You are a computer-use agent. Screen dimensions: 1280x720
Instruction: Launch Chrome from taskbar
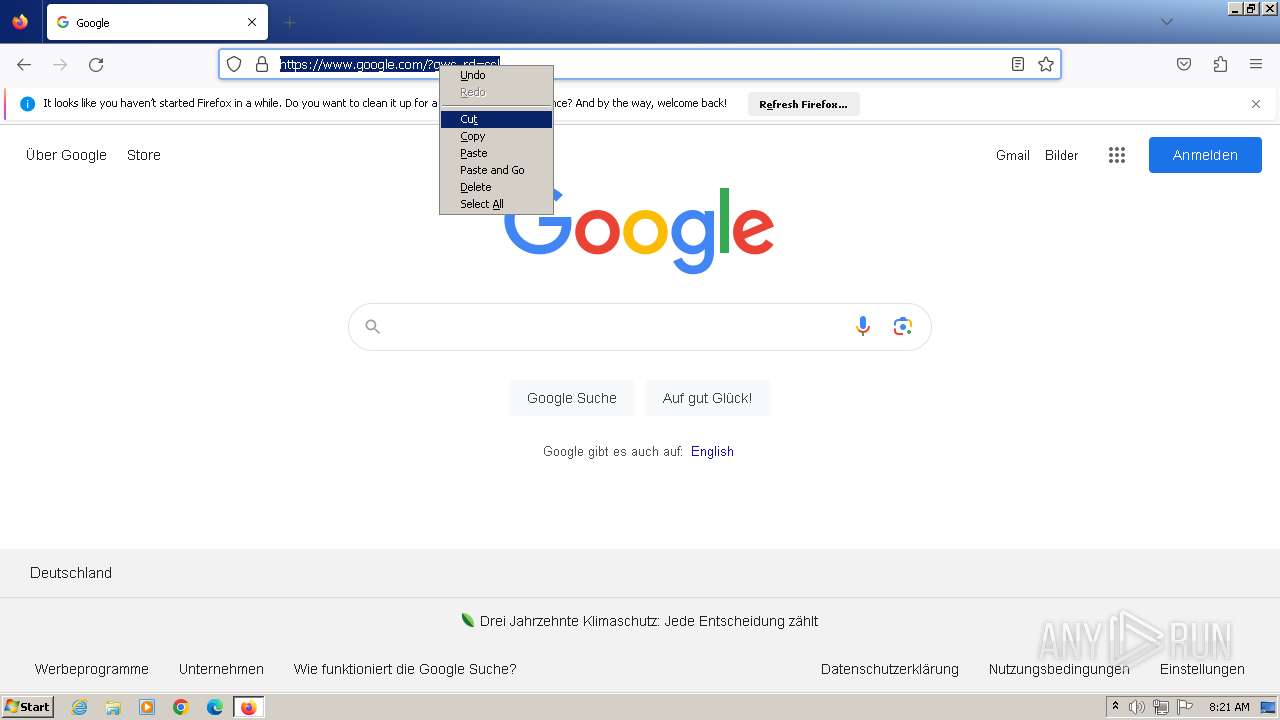click(x=181, y=707)
